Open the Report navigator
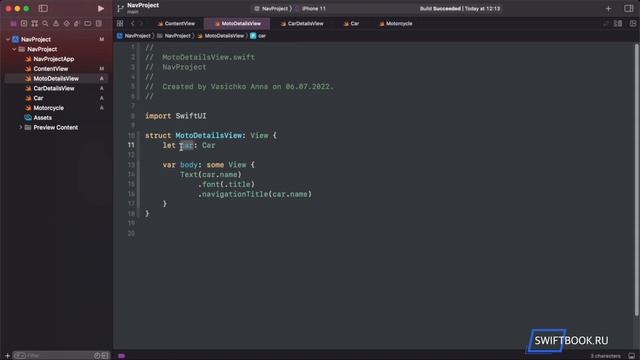640x360 pixels. pyautogui.click(x=98, y=24)
